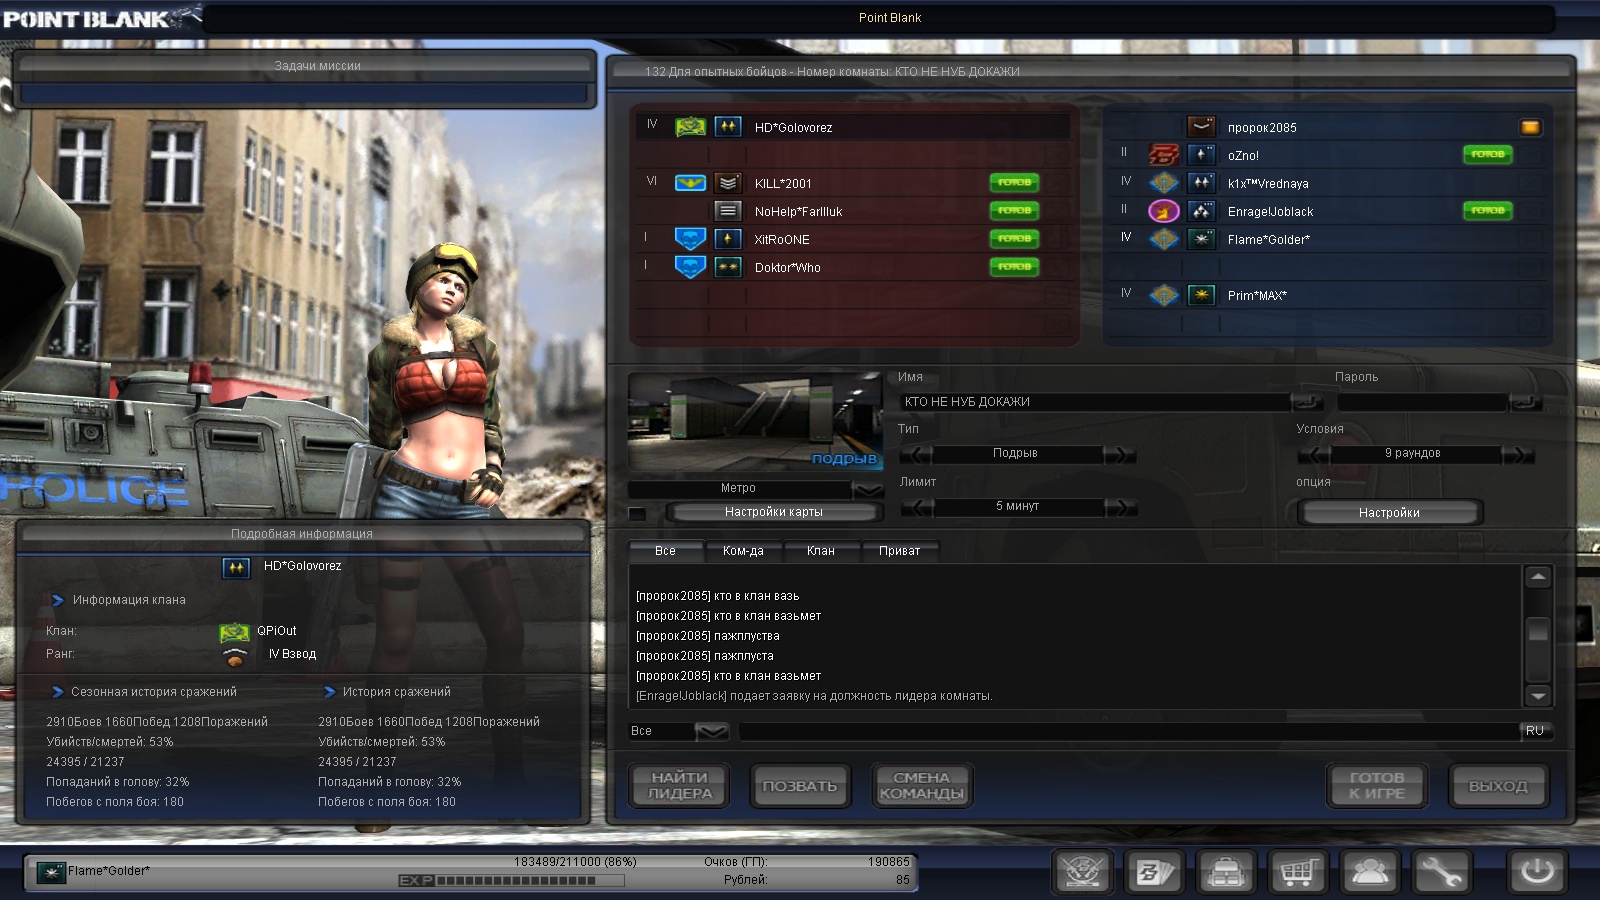
Task: Click the power exit icon
Action: tap(1537, 872)
